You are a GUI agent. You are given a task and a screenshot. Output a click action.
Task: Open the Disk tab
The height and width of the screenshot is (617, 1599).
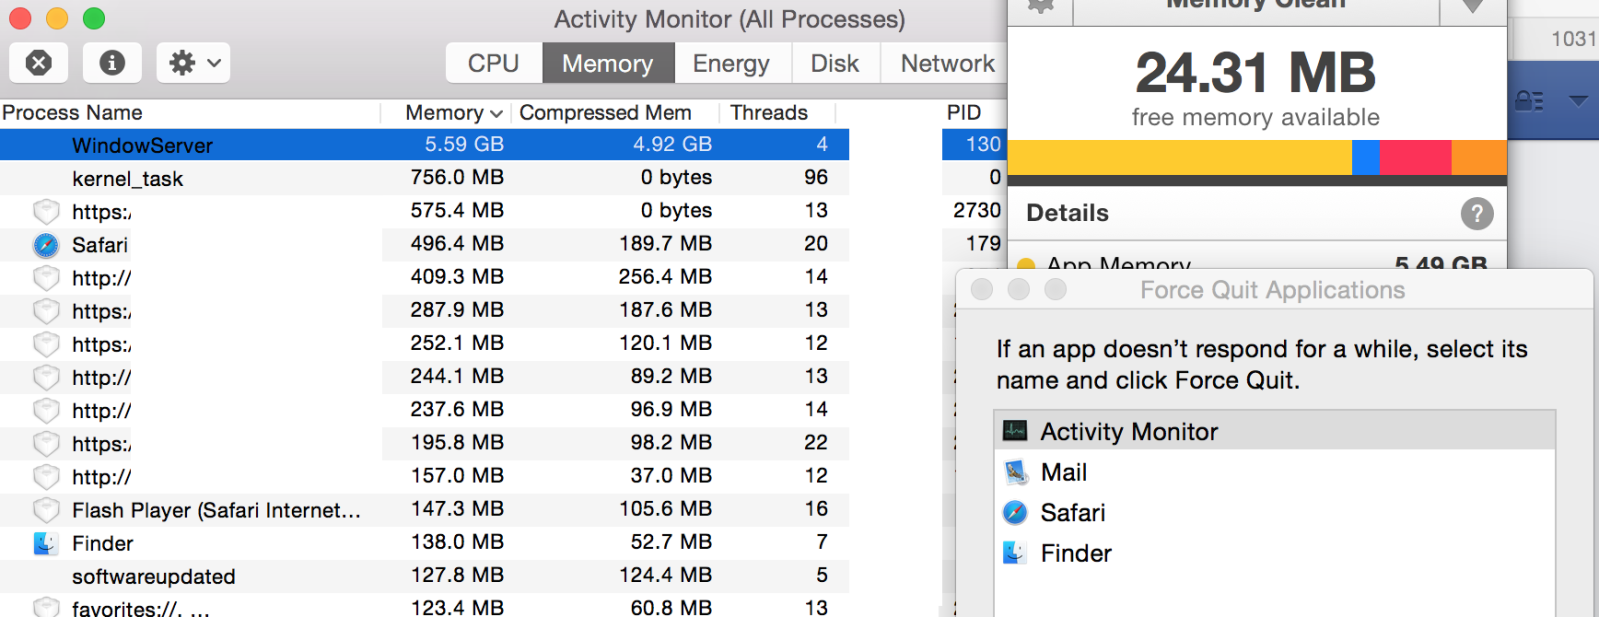tap(835, 63)
